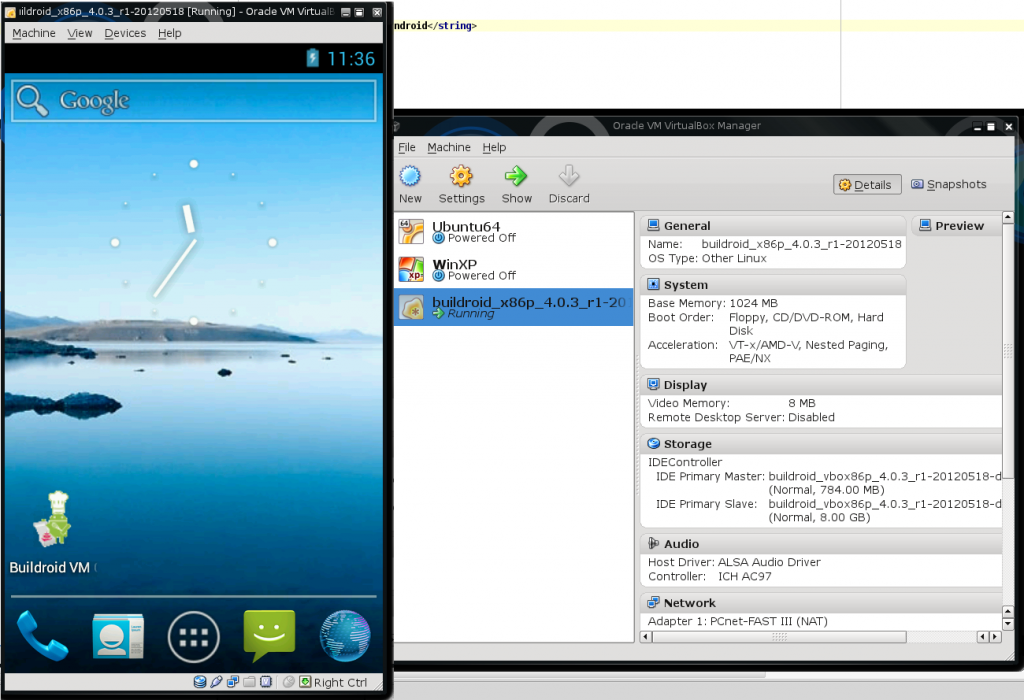Click the New virtual machine toolbar icon
This screenshot has width=1024, height=700.
coord(410,176)
